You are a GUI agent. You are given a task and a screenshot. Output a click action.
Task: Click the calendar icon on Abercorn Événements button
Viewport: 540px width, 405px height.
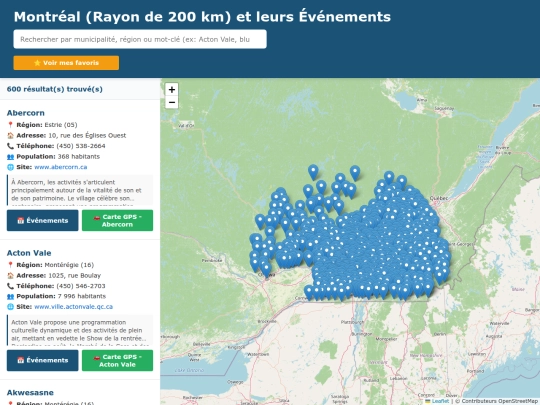coord(21,220)
